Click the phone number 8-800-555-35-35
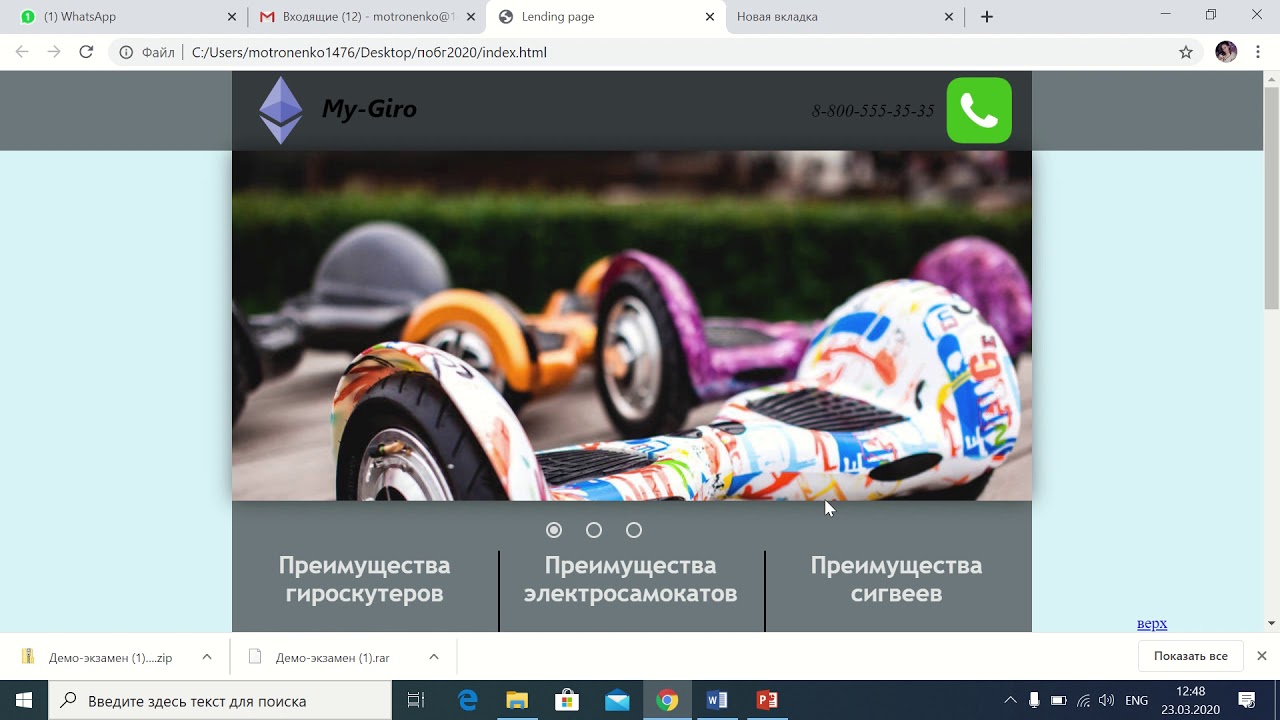1280x720 pixels. pos(873,111)
